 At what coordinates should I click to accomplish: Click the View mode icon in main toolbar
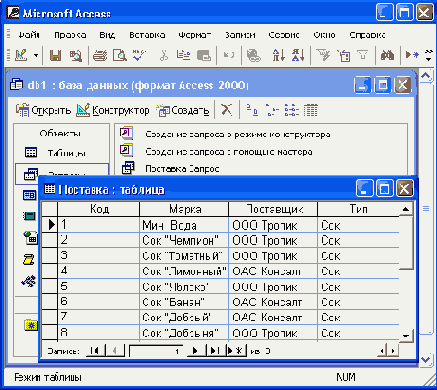coord(21,55)
